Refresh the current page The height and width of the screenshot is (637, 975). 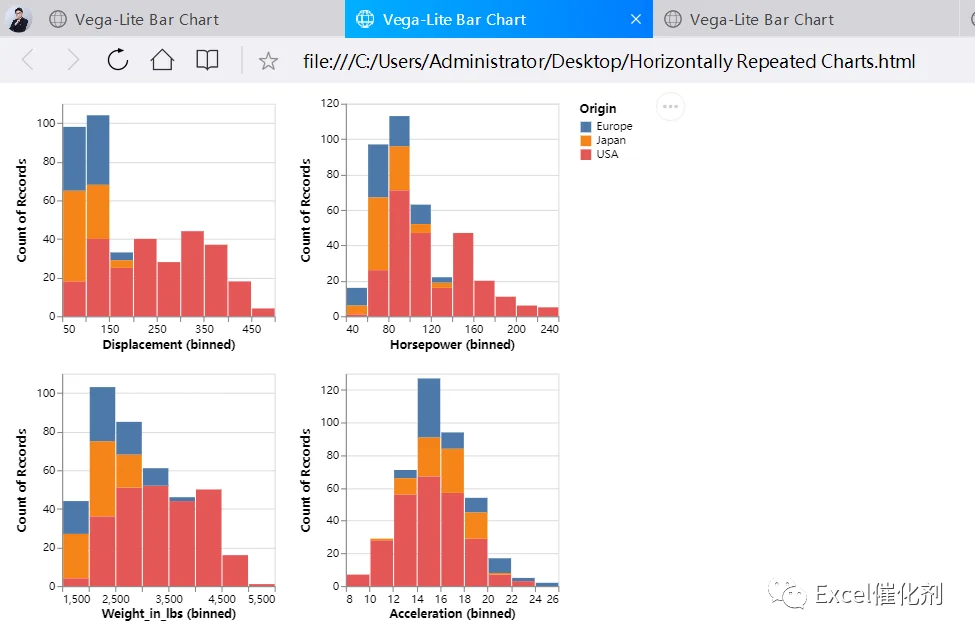(118, 60)
